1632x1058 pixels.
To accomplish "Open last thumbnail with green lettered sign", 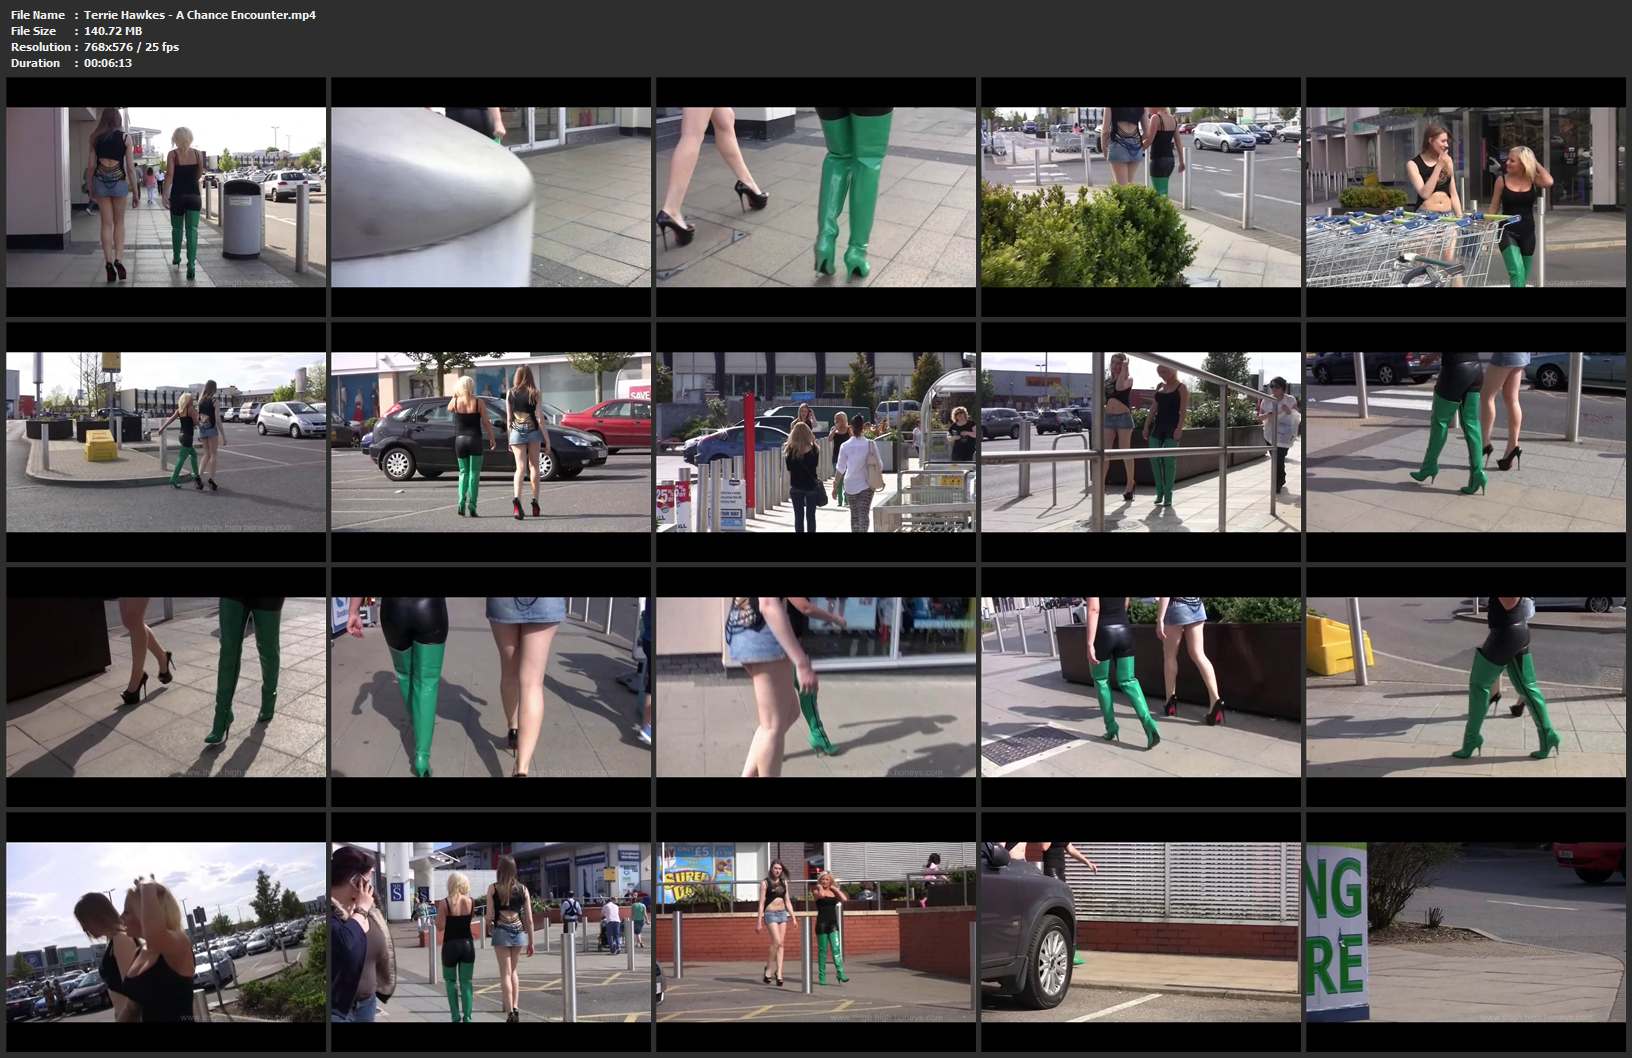I will pyautogui.click(x=1466, y=932).
